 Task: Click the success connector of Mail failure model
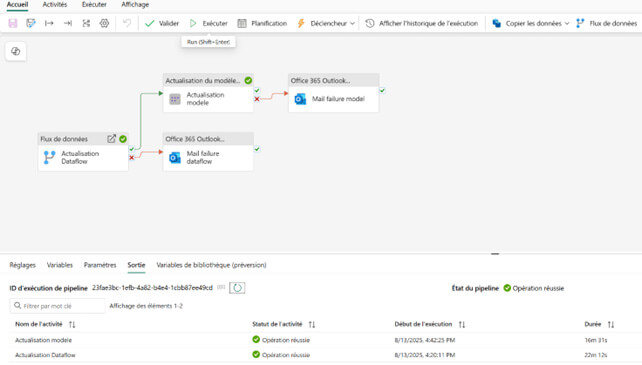[382, 91]
